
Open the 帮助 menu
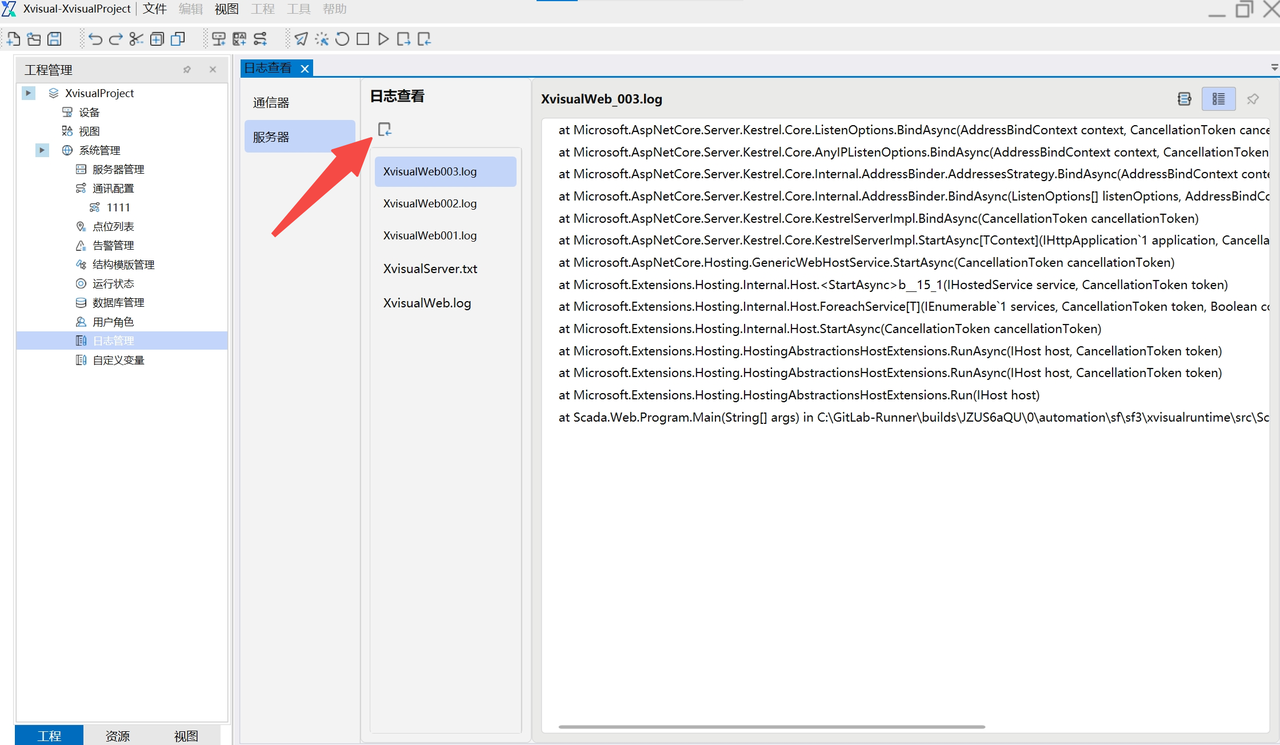coord(335,9)
